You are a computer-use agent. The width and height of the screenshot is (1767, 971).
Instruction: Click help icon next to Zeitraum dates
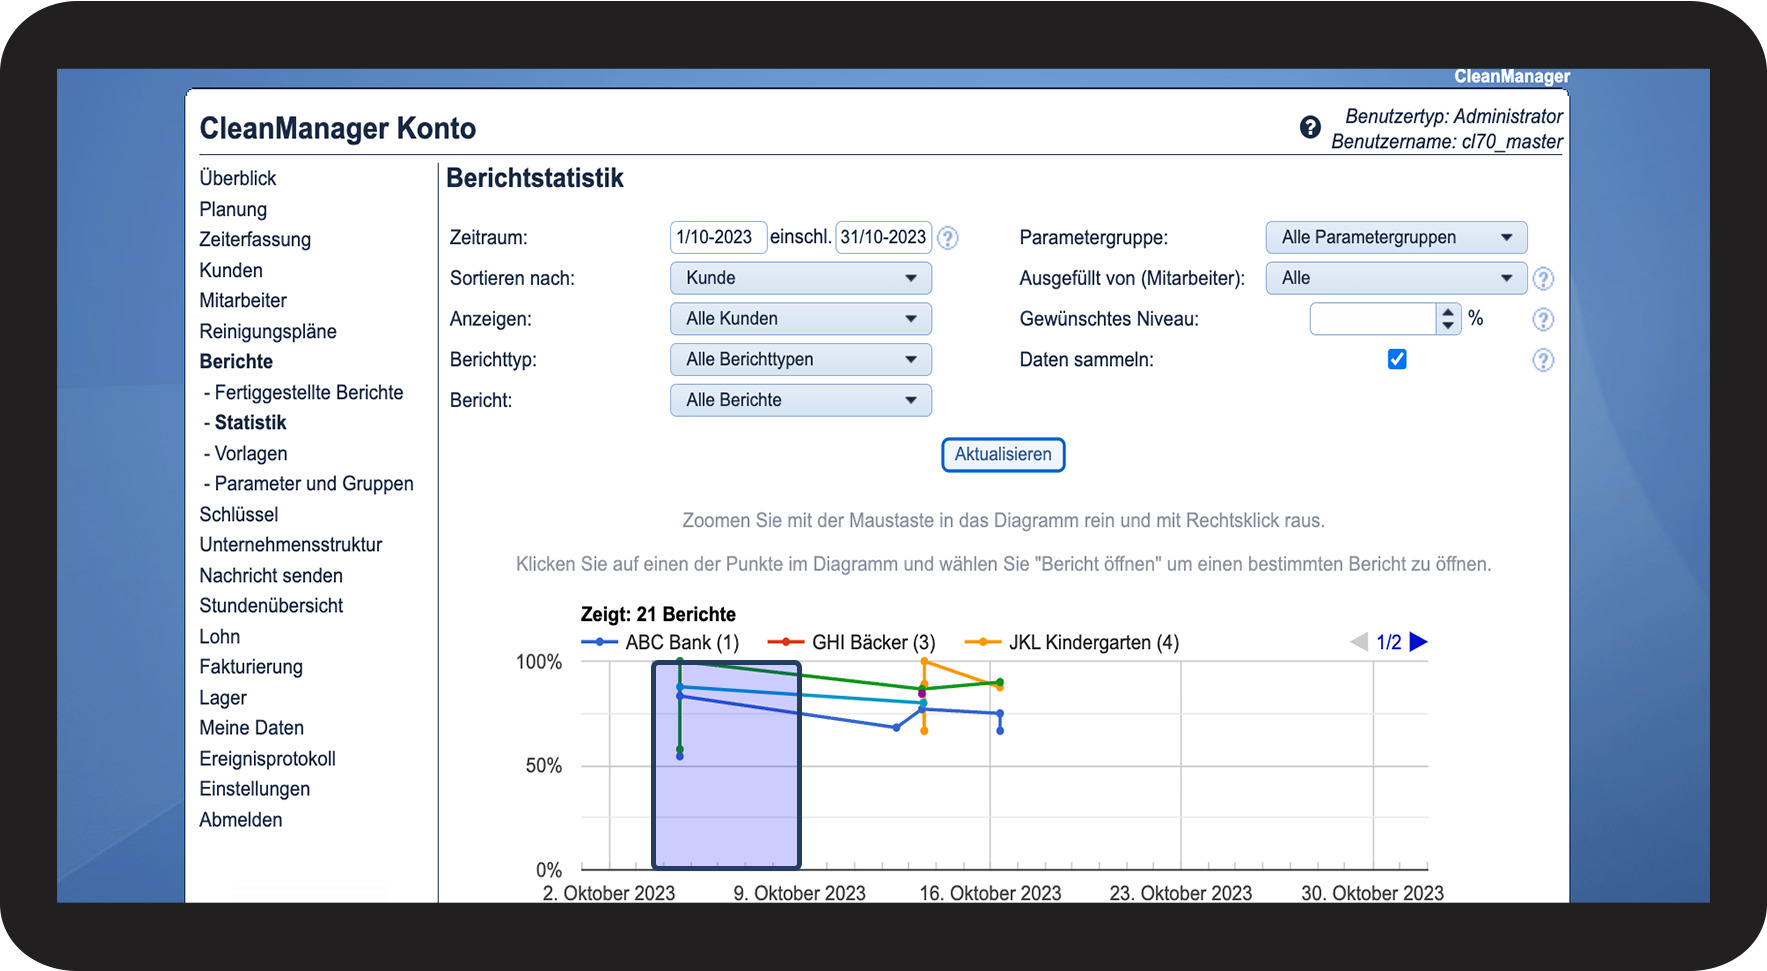(x=948, y=238)
